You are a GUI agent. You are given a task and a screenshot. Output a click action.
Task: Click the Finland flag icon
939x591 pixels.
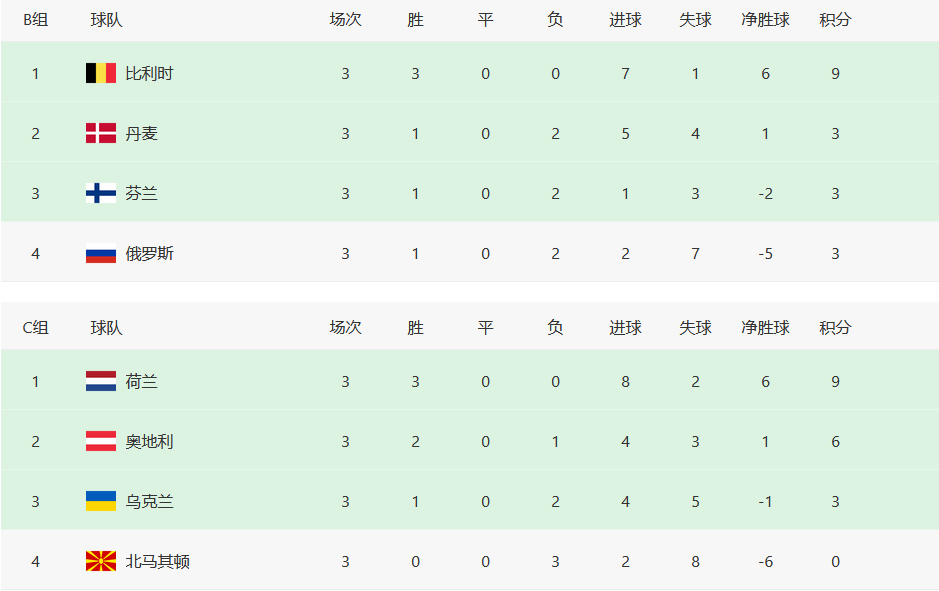click(100, 193)
